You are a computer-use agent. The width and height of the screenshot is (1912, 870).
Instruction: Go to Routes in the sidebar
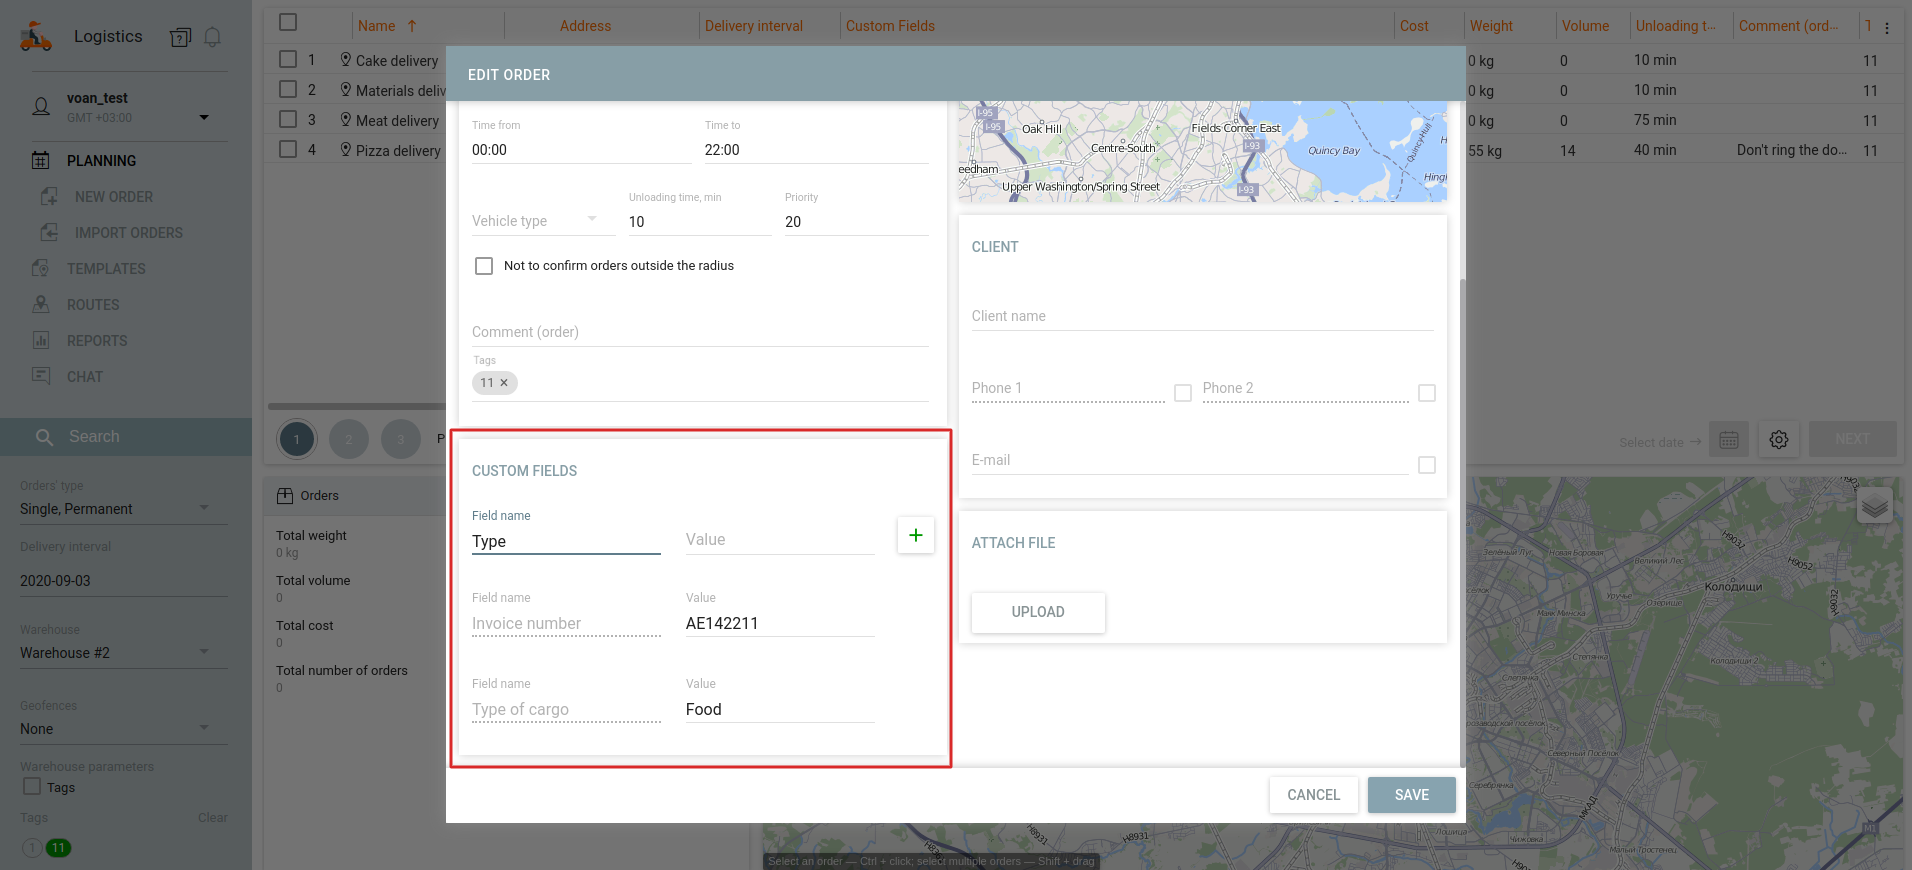click(x=93, y=305)
